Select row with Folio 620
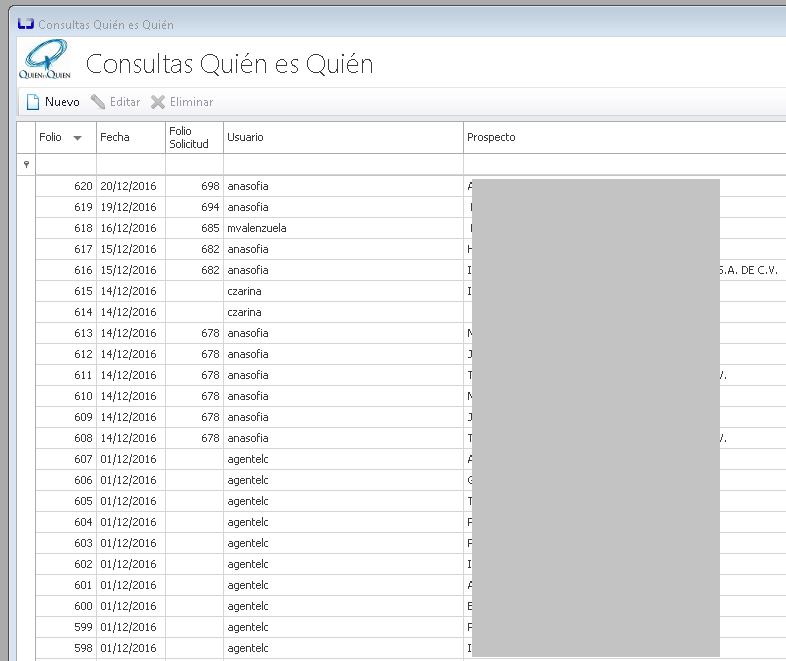Screen dimensions: 786x661 pos(411,186)
